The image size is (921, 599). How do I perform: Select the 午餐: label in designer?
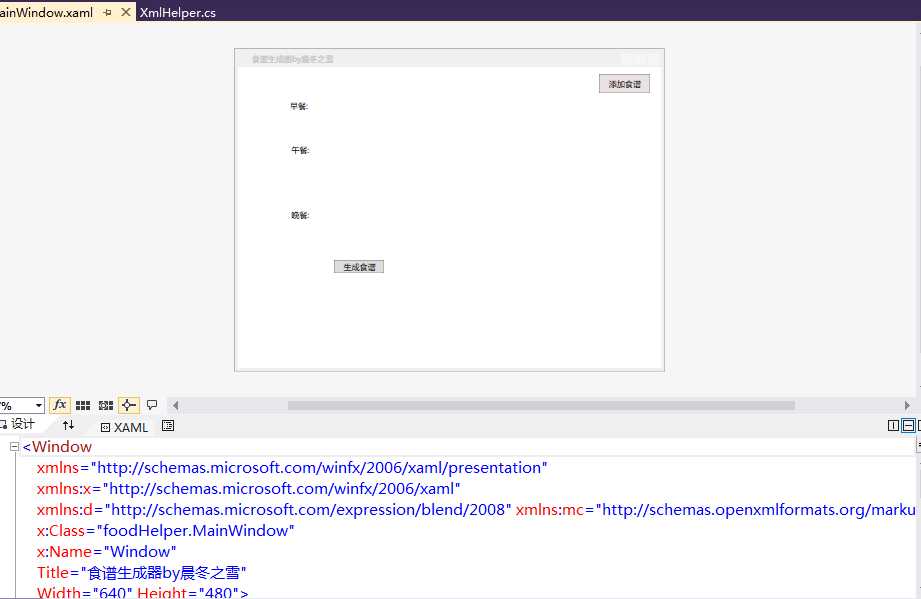[x=300, y=150]
